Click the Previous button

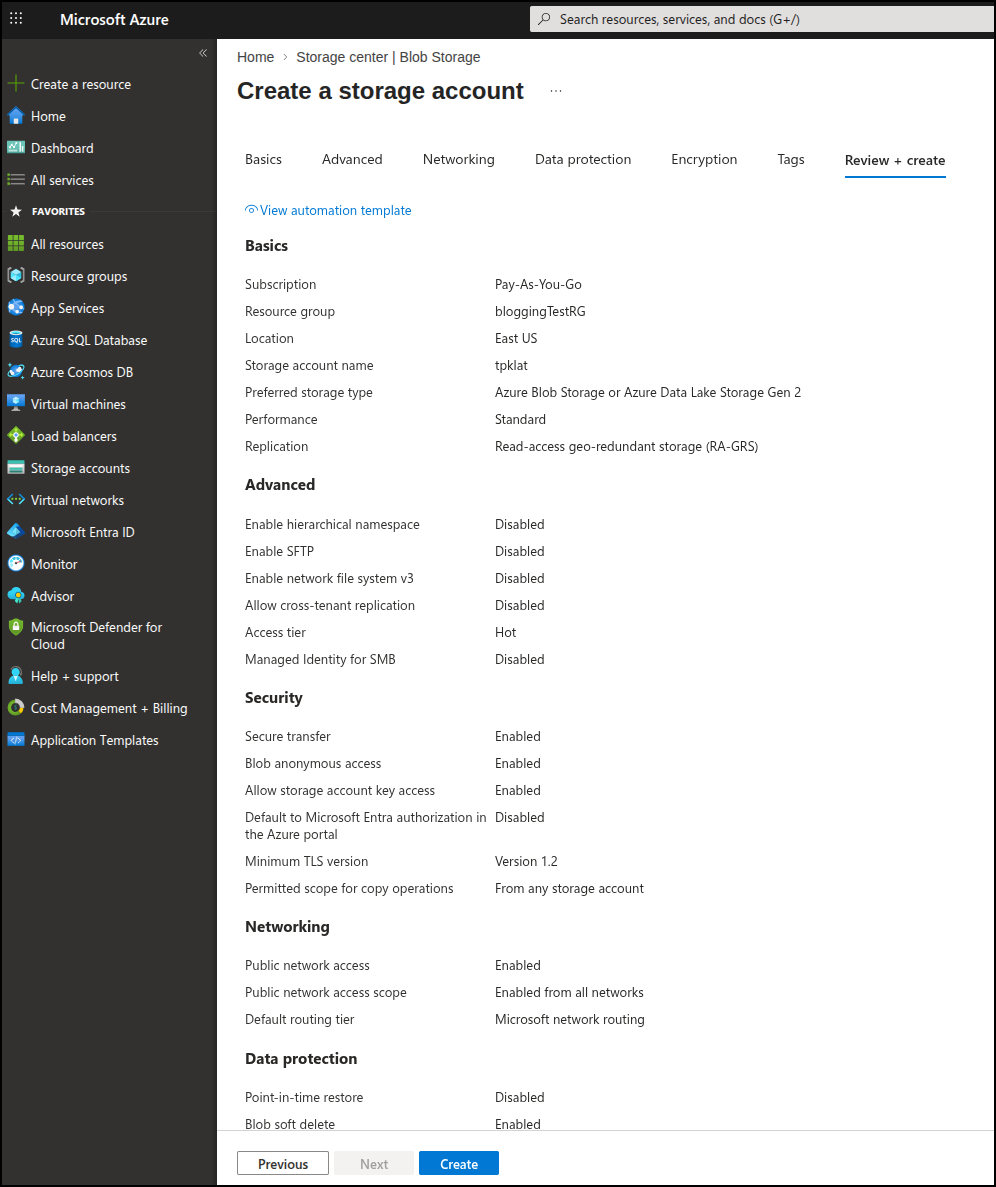tap(283, 1163)
